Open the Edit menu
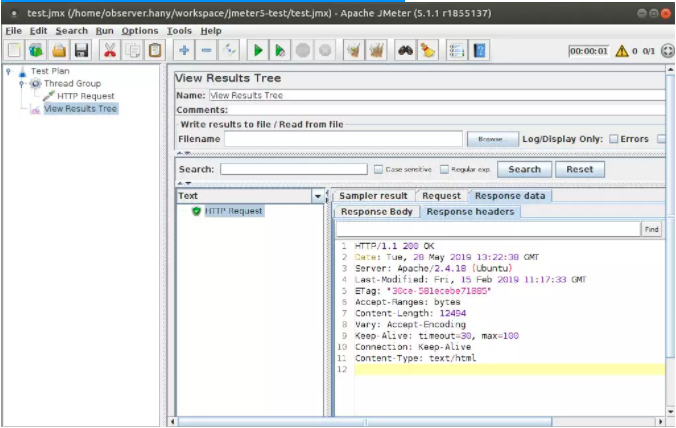Screen dimensions: 676x428 38,31
